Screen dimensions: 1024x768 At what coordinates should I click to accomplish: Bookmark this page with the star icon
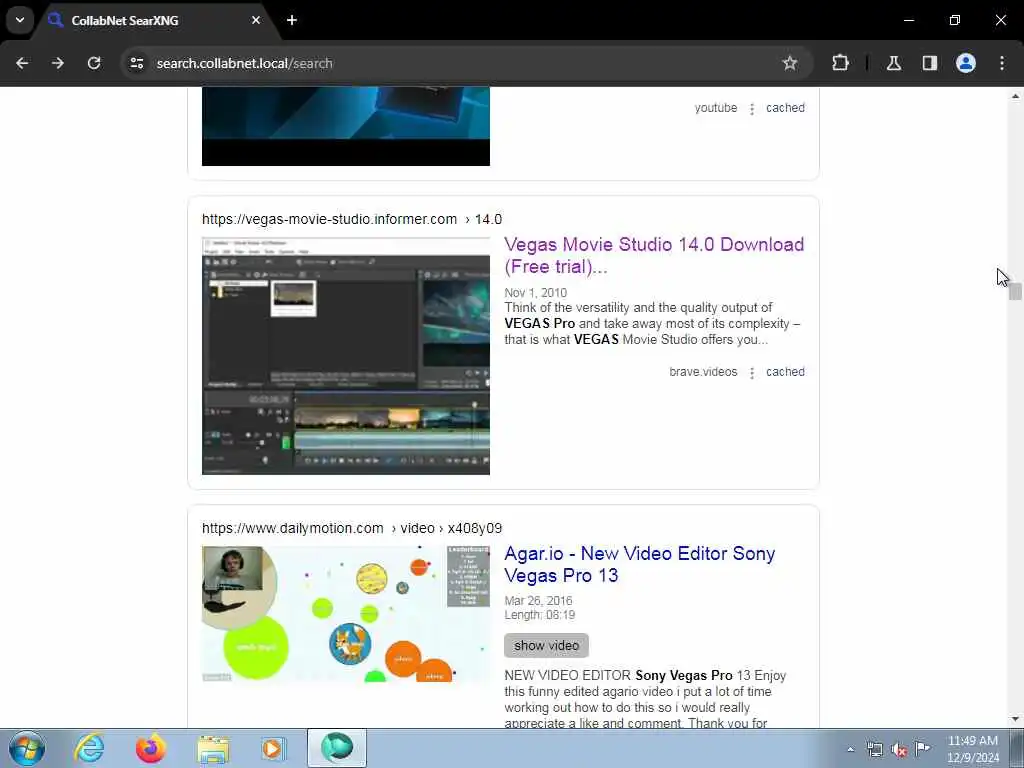click(x=790, y=63)
